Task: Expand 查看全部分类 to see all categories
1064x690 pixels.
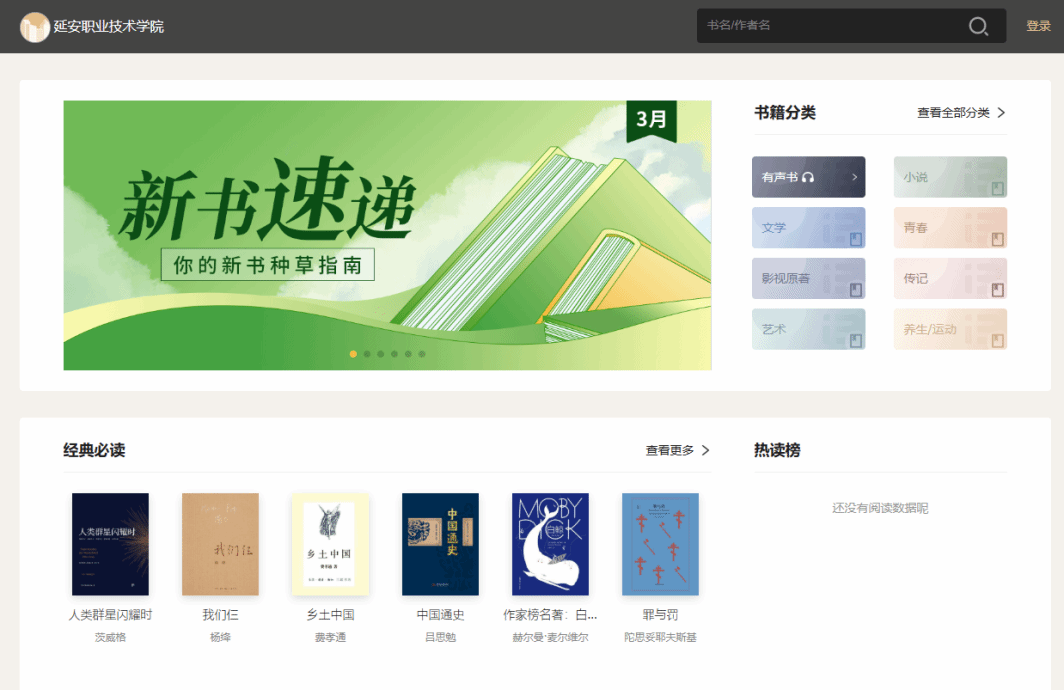Action: pos(961,113)
